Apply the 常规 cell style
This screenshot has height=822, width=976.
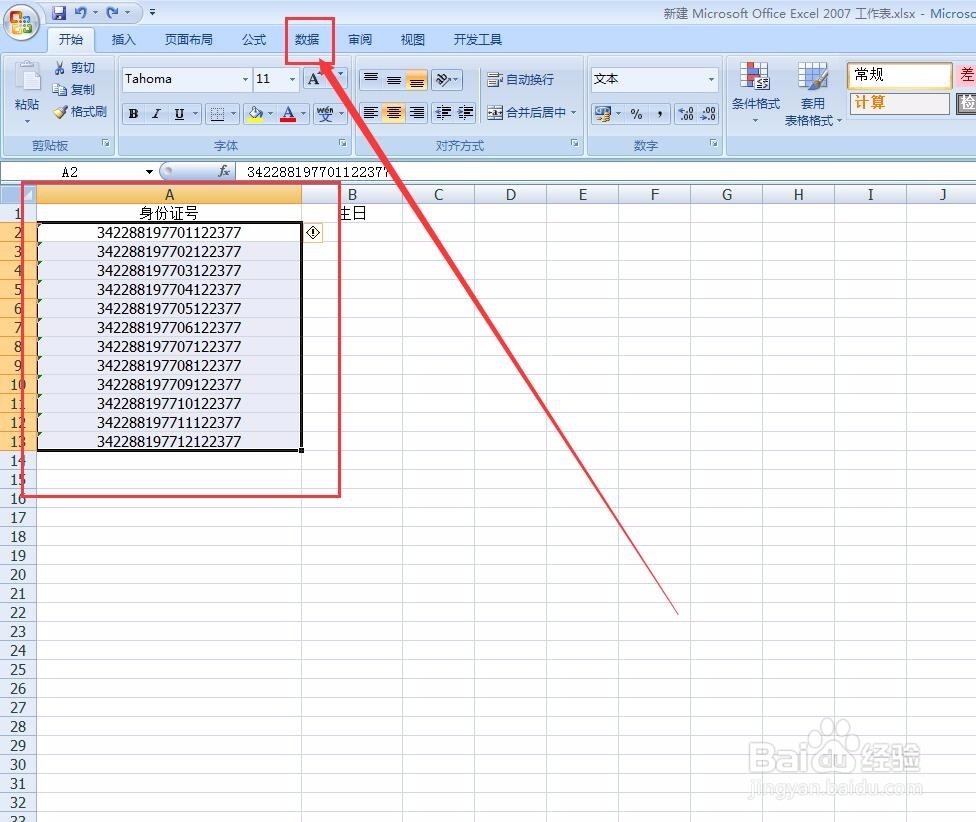point(899,75)
